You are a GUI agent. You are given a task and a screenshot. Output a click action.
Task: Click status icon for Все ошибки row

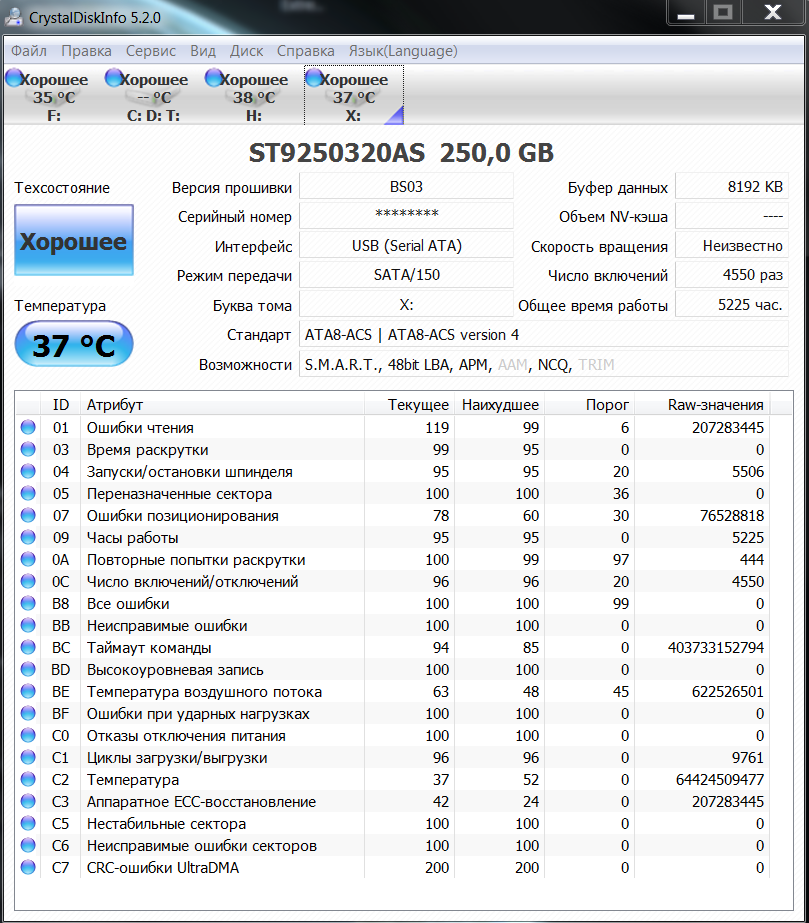click(28, 603)
